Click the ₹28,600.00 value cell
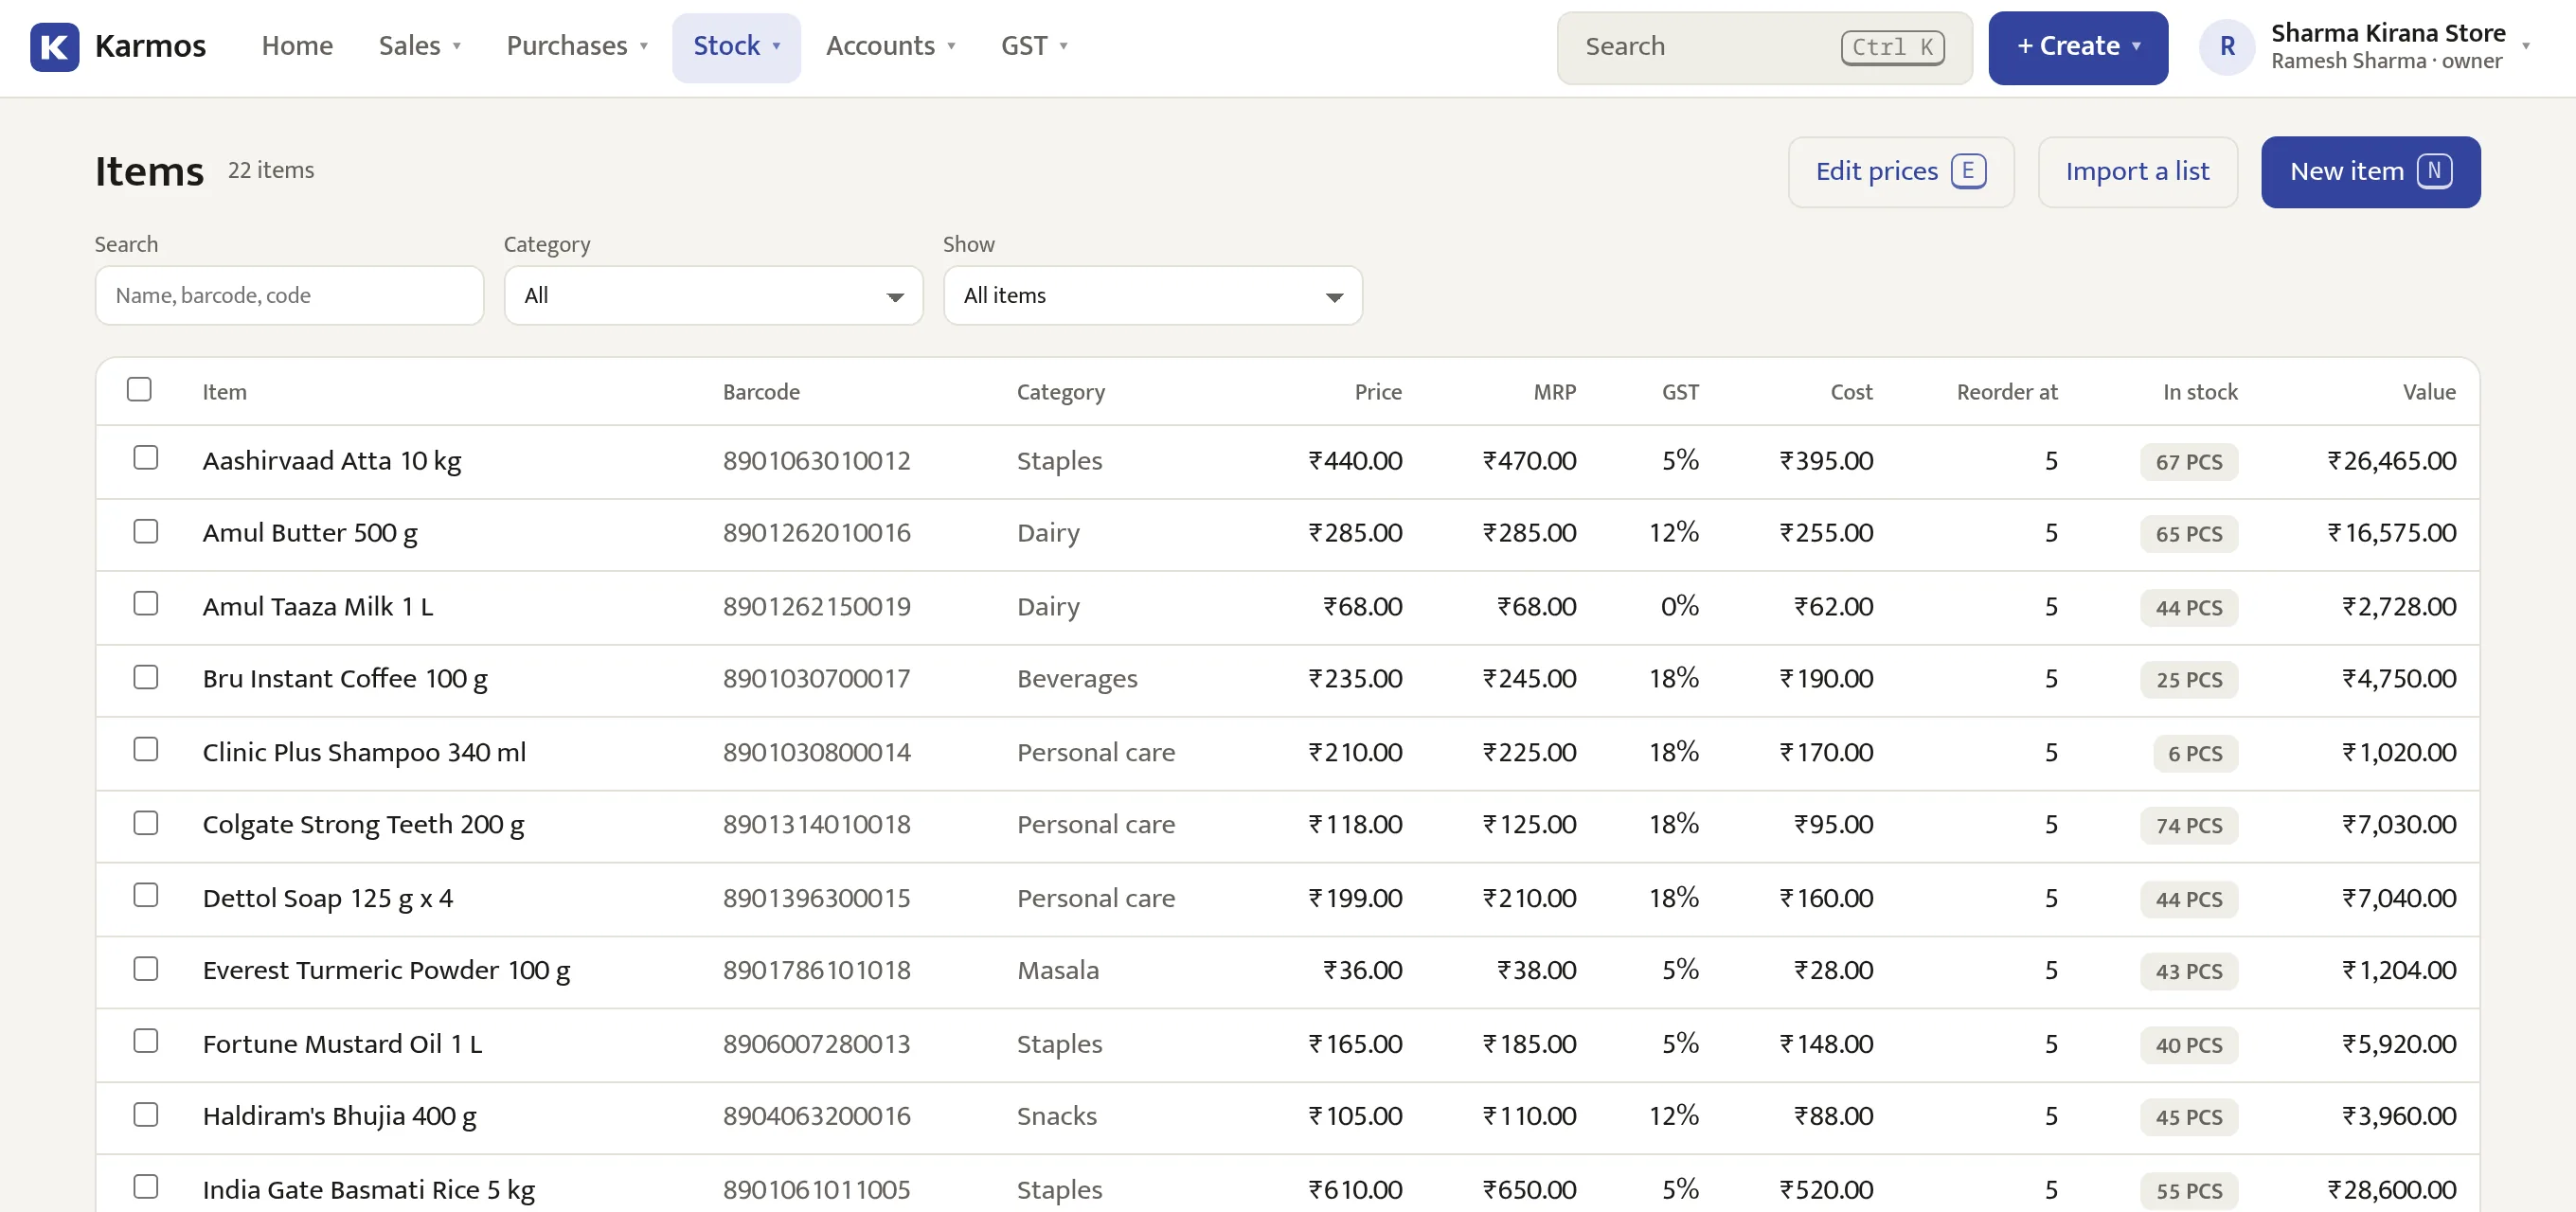2576x1212 pixels. [2391, 1190]
